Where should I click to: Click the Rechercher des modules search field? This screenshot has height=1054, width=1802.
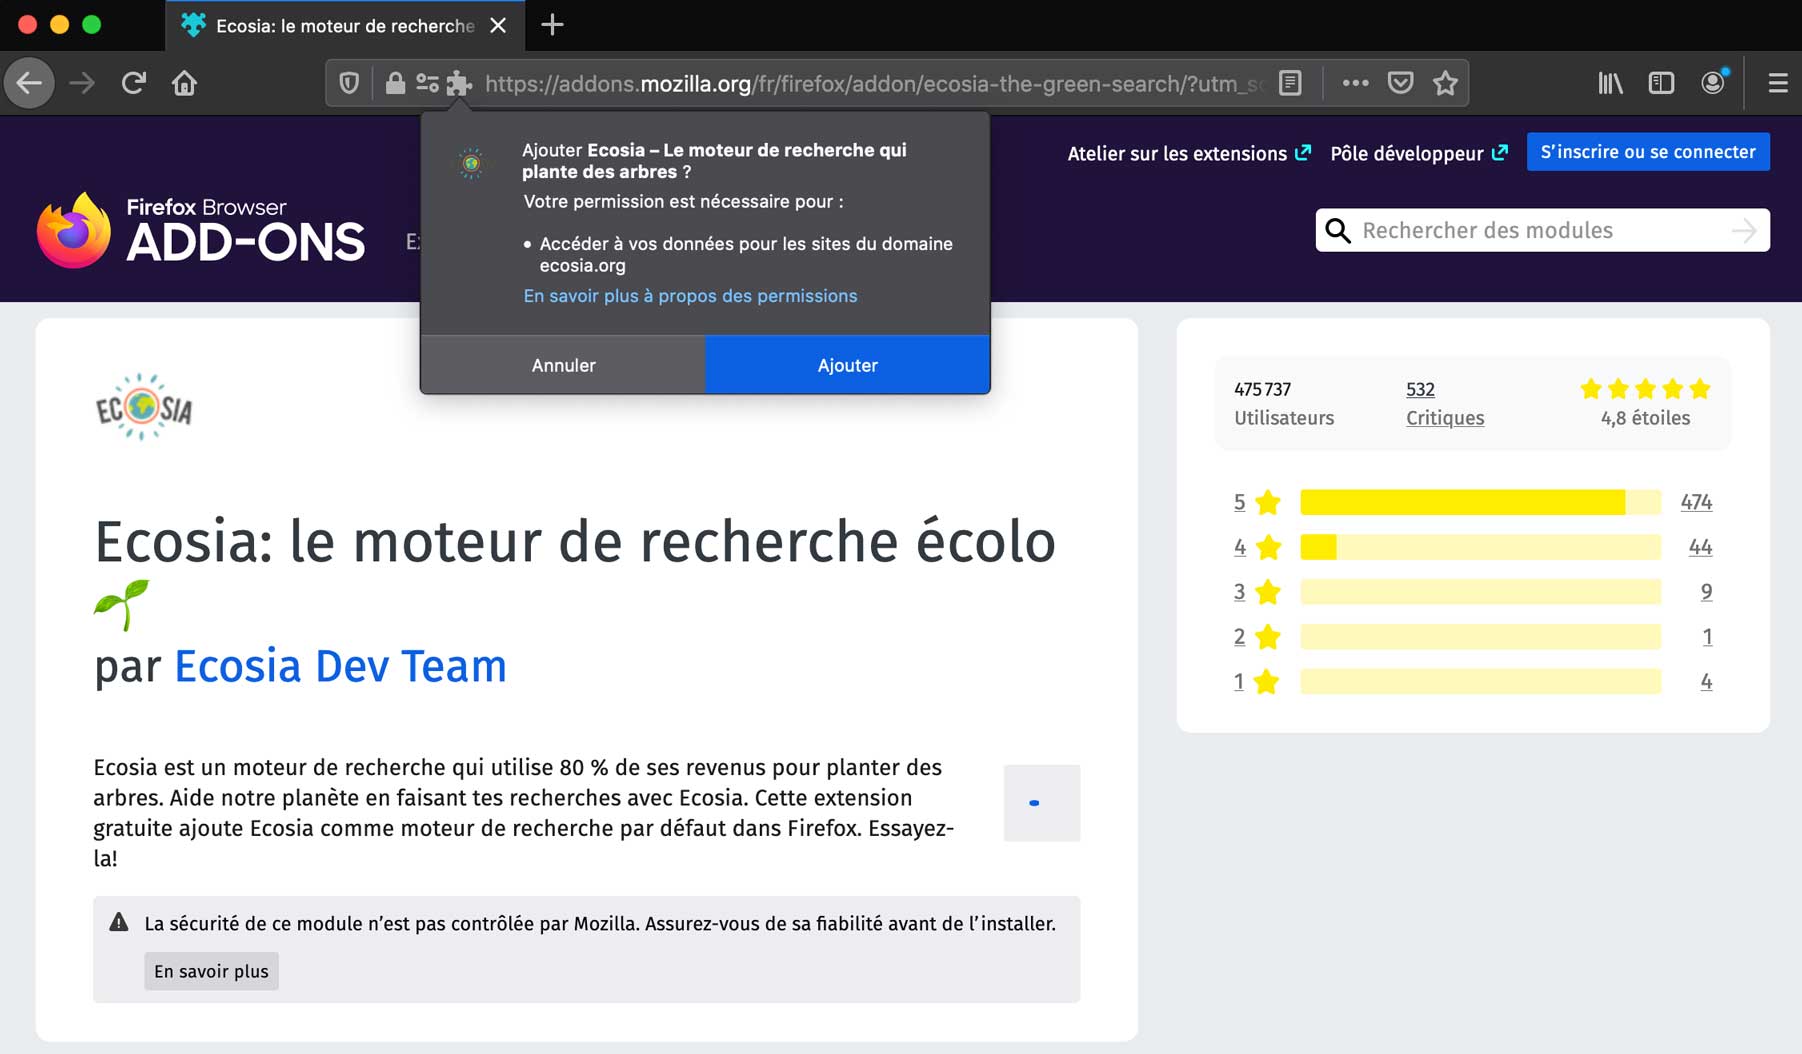tap(1540, 231)
